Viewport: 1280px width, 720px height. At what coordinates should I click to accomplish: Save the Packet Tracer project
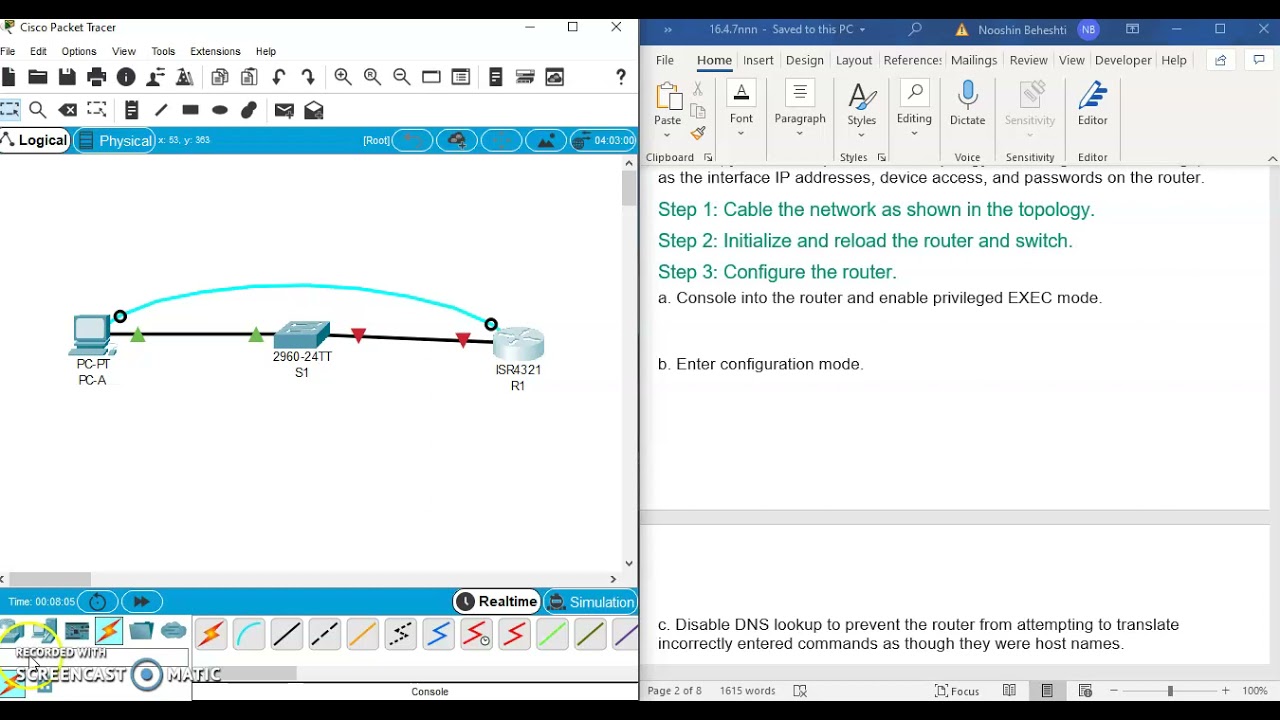[67, 77]
